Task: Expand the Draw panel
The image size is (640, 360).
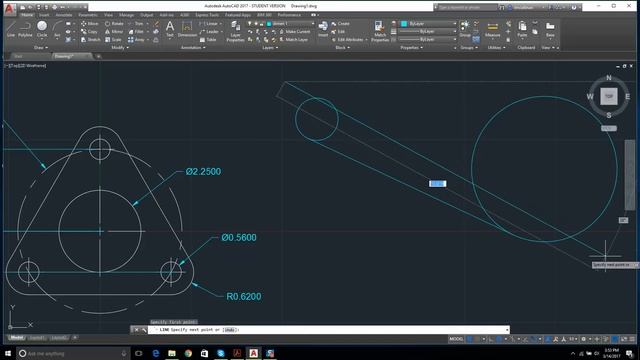Action: click(x=40, y=48)
